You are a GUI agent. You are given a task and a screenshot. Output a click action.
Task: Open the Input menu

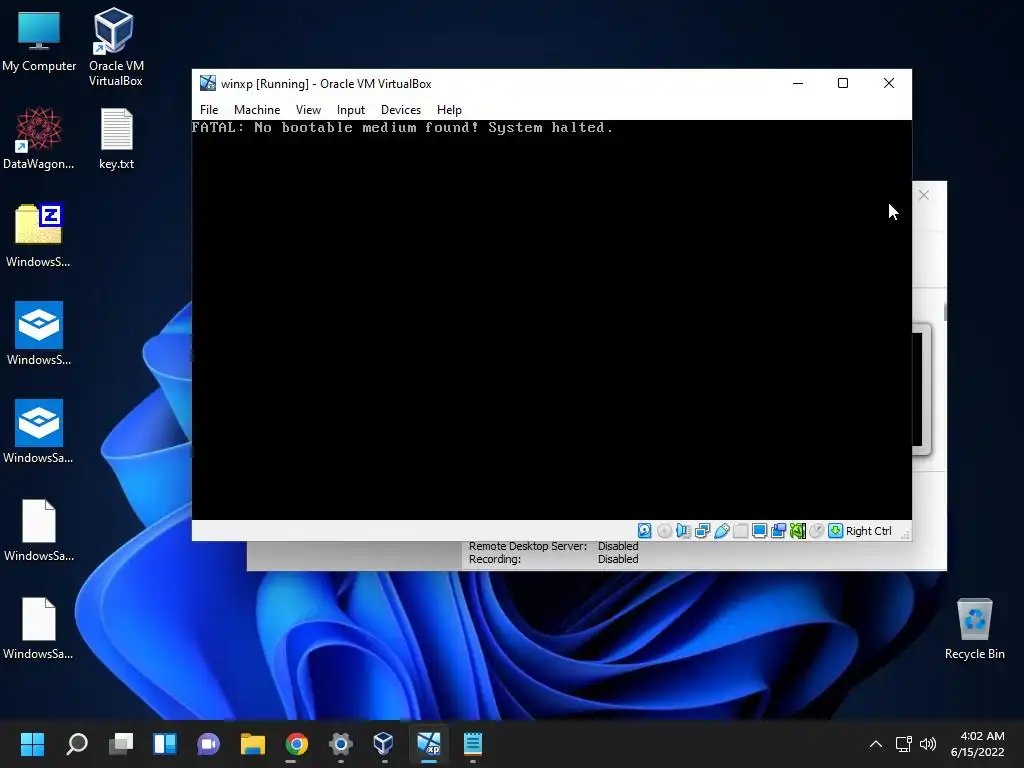[x=351, y=110]
